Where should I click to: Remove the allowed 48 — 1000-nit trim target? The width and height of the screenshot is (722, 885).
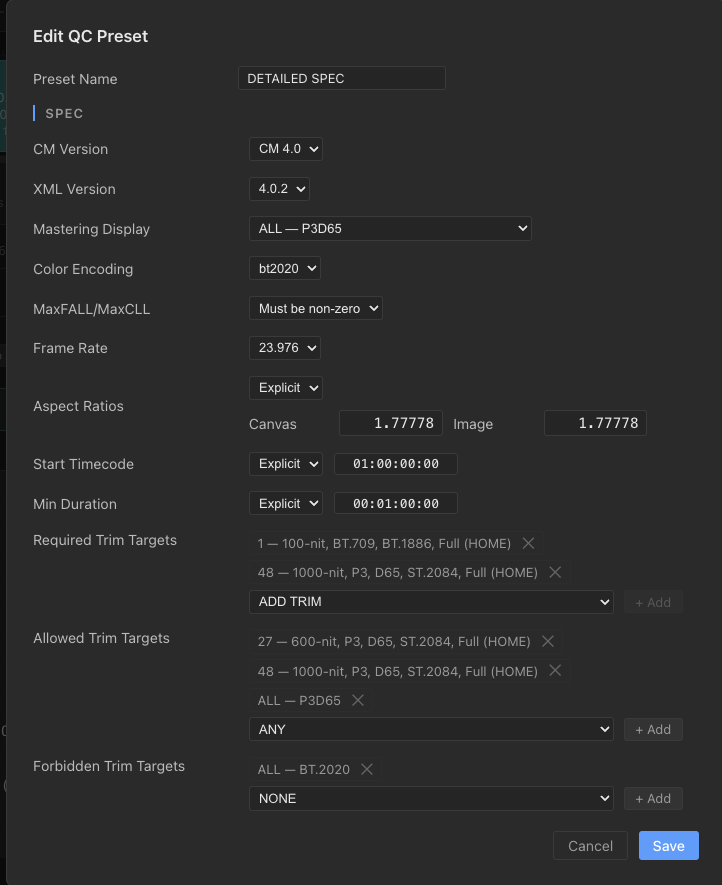(555, 671)
